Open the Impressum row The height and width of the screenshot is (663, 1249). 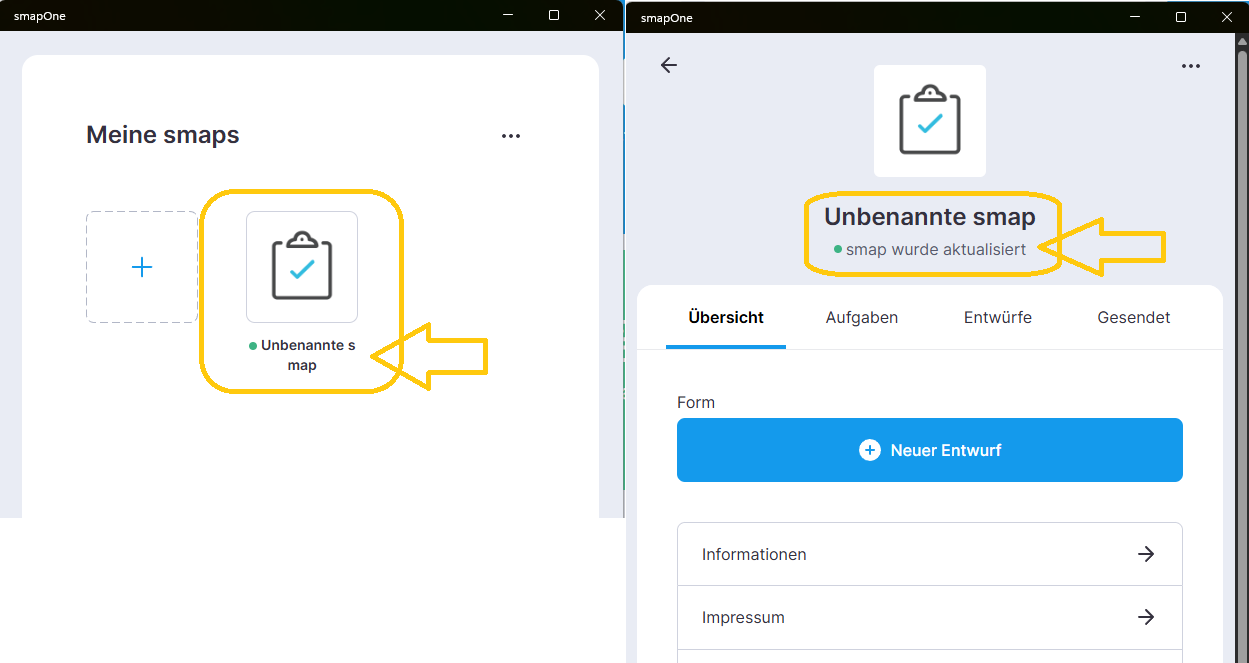click(x=930, y=617)
